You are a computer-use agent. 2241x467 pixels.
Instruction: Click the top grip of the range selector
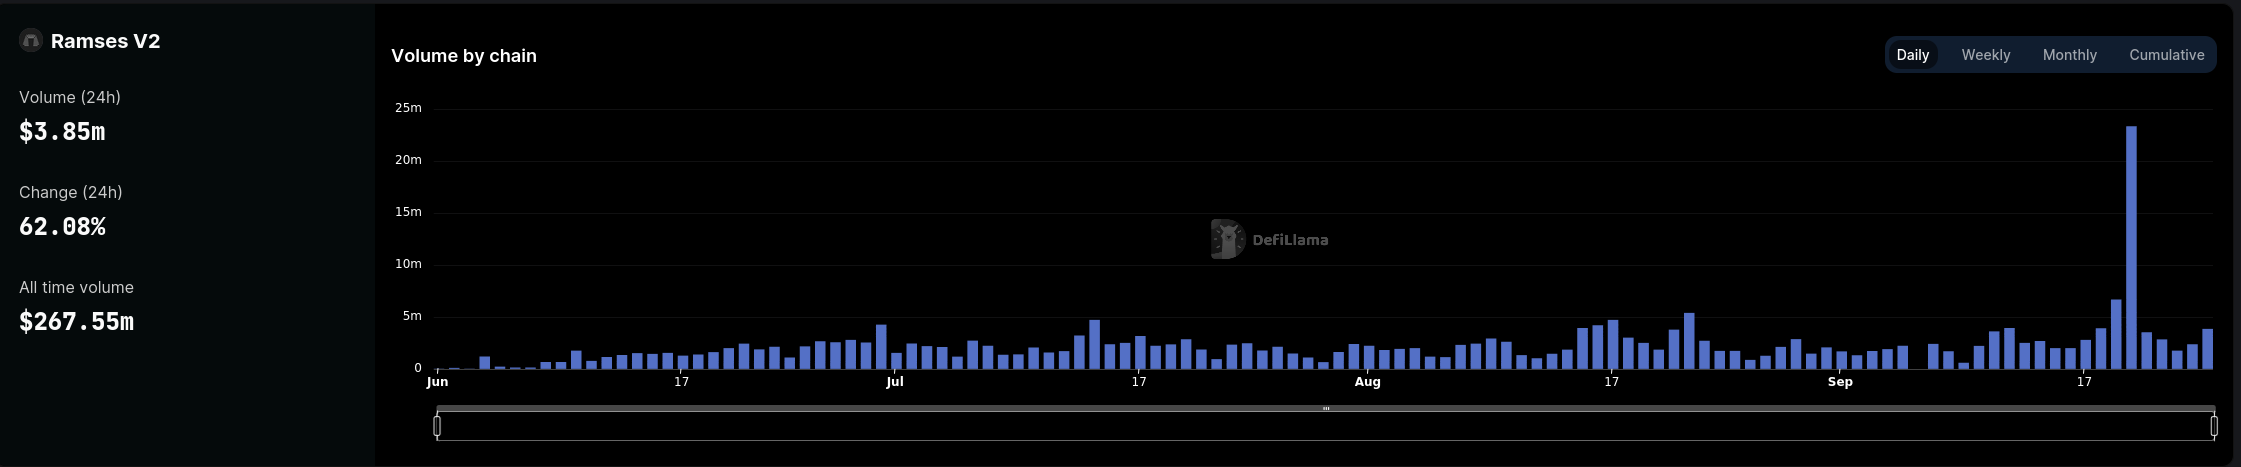point(1325,408)
